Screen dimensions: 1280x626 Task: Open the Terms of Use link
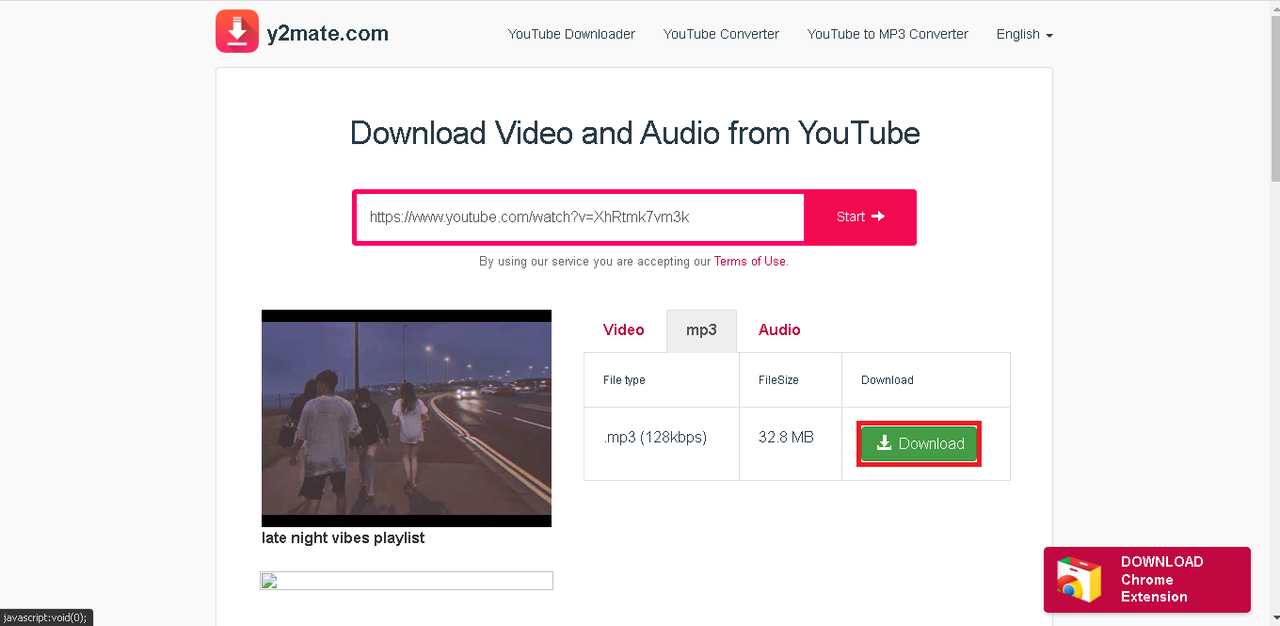coord(750,261)
